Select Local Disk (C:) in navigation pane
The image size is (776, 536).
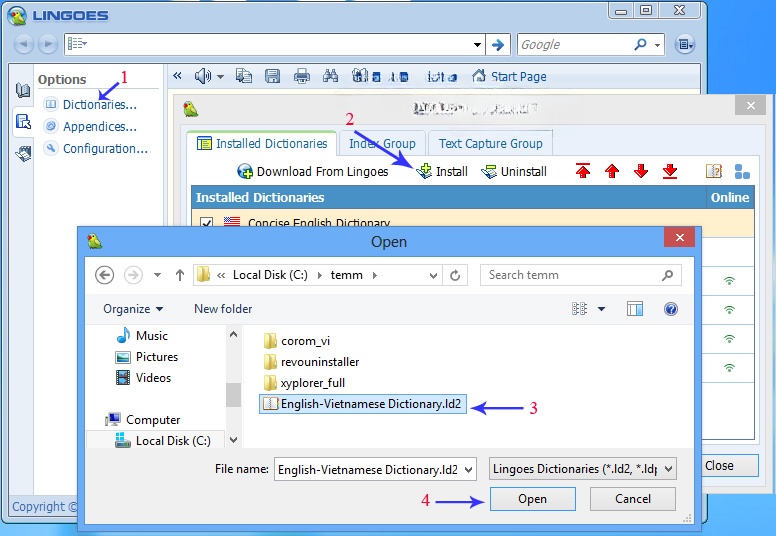(x=163, y=440)
